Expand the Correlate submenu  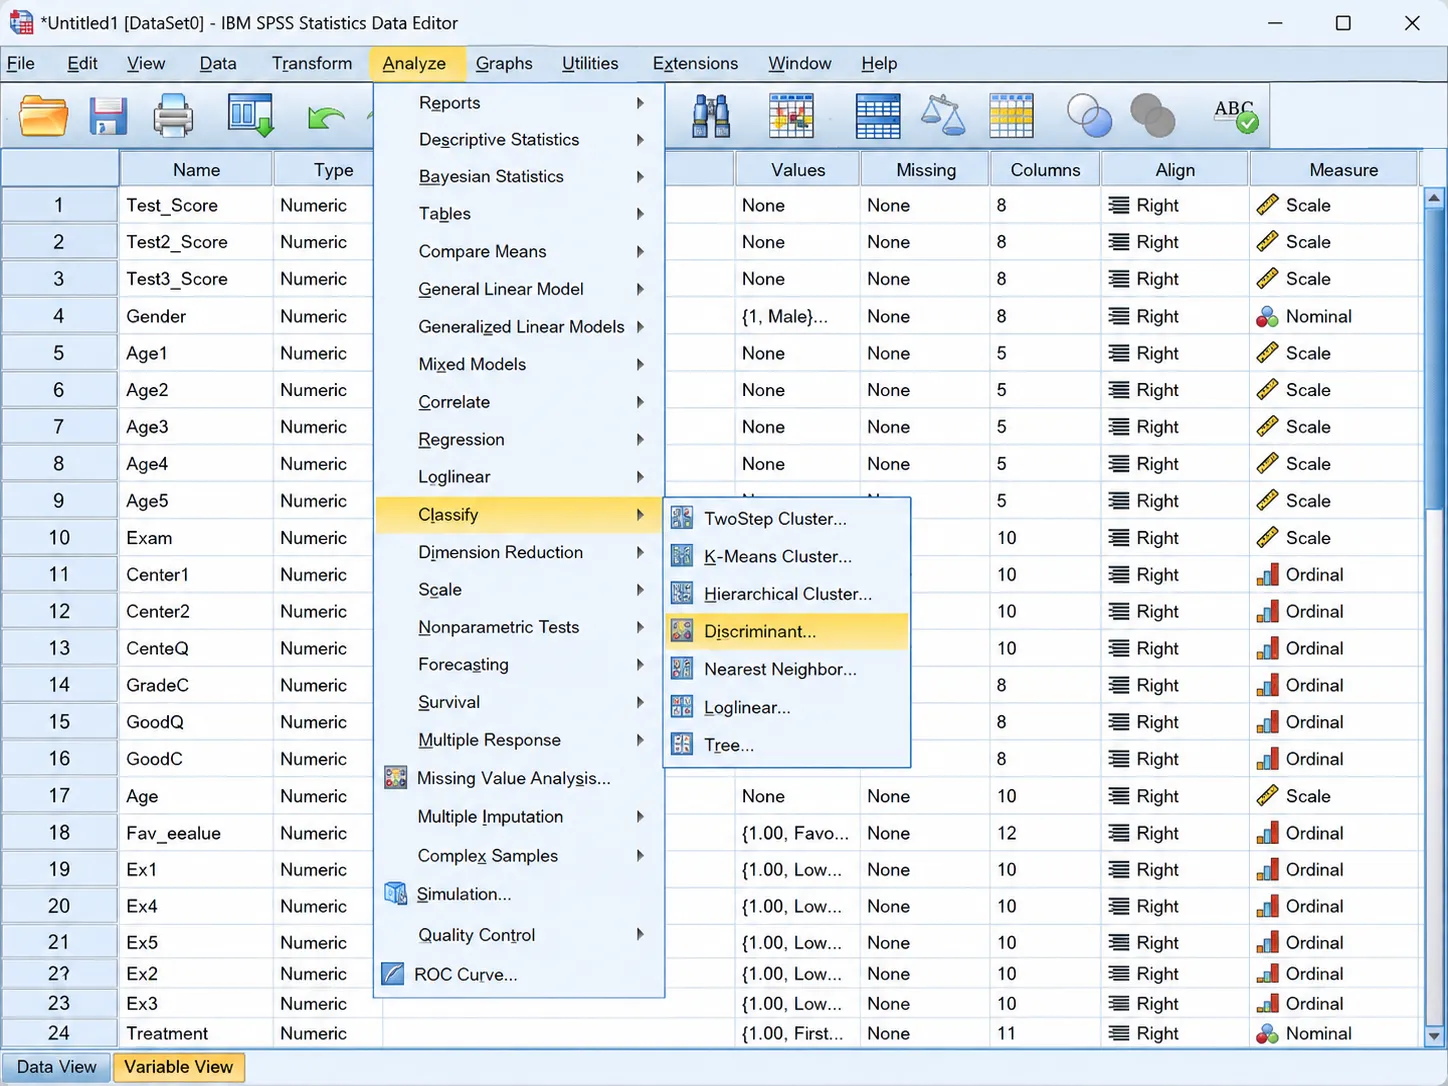tap(519, 402)
